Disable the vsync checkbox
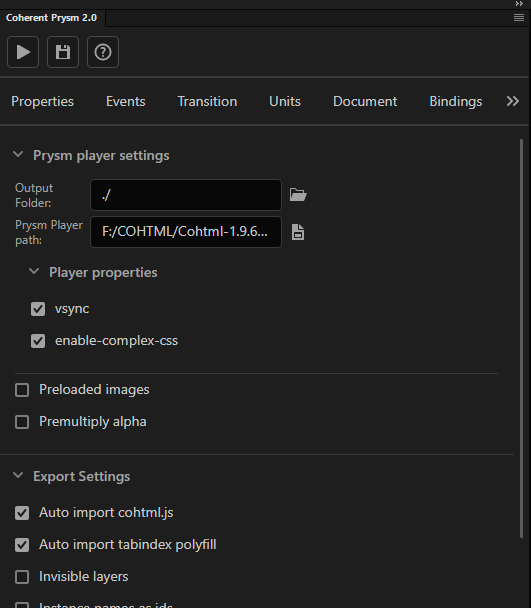Viewport: 531px width, 608px height. pos(38,309)
